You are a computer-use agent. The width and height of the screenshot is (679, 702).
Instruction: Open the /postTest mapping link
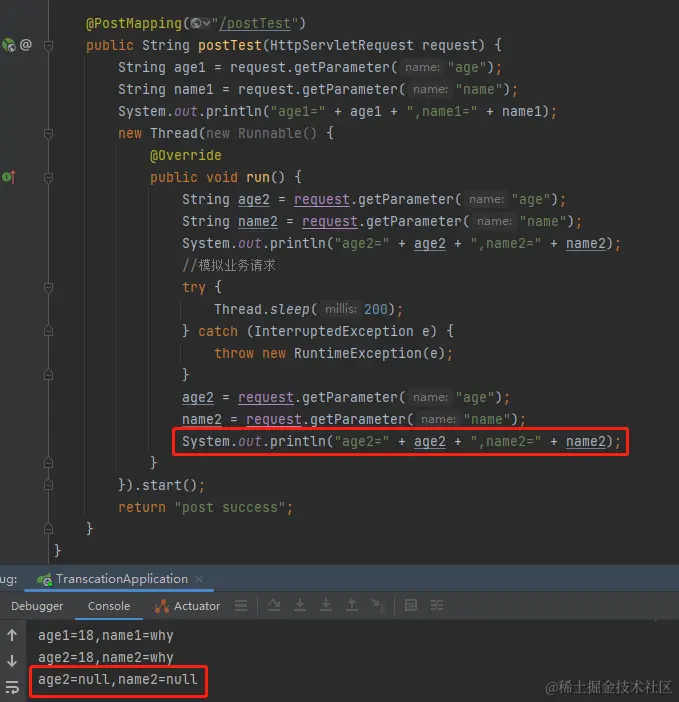[x=255, y=23]
